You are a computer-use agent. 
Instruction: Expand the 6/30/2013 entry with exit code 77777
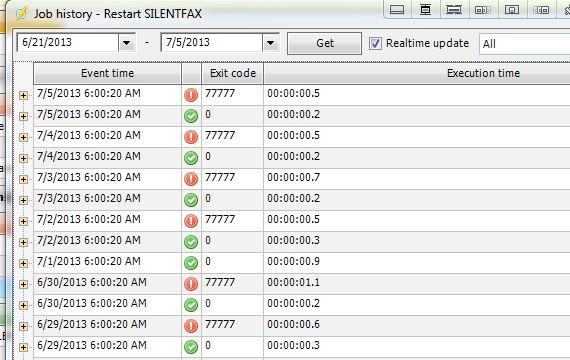pos(23,284)
